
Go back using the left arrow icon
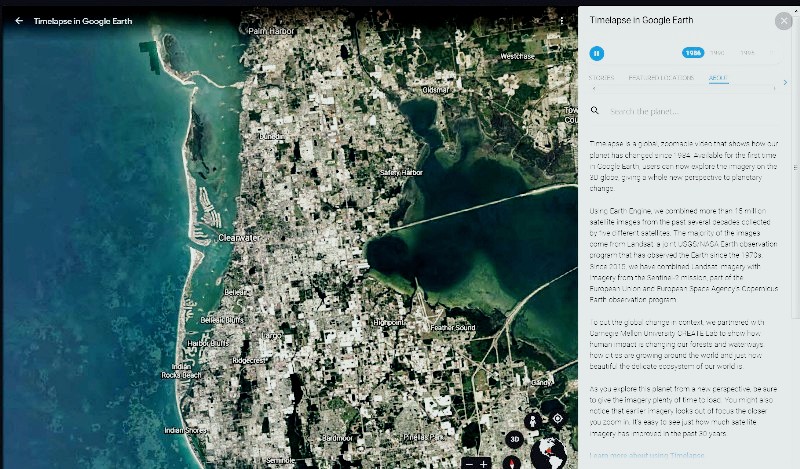pos(19,21)
